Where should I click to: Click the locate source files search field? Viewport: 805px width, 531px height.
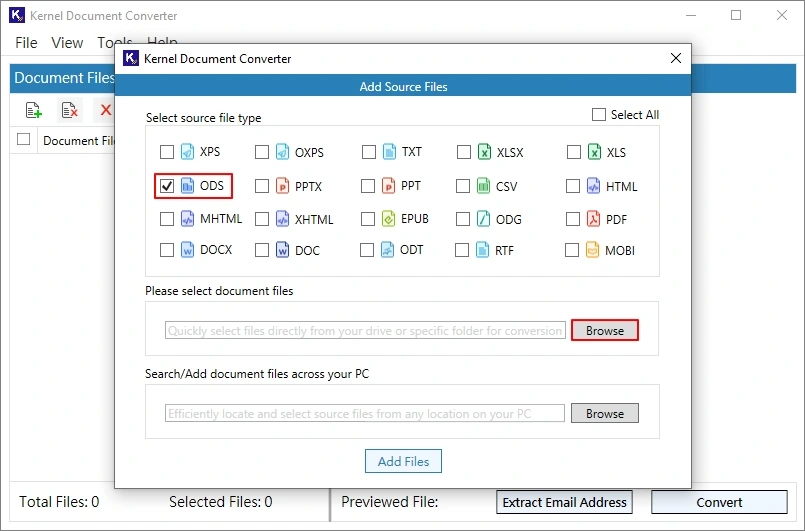coord(365,413)
